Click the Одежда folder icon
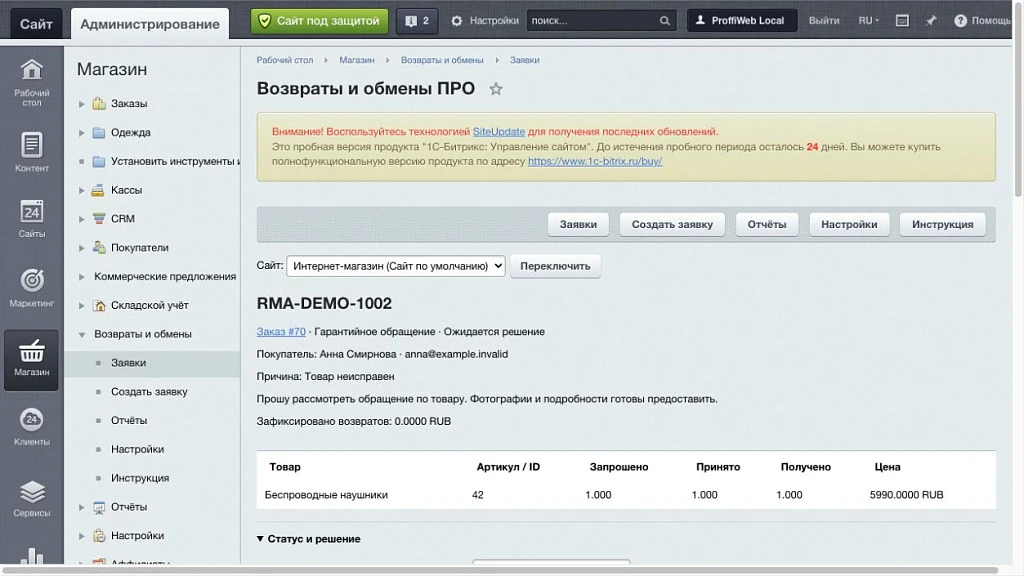This screenshot has width=1024, height=576. click(x=99, y=133)
